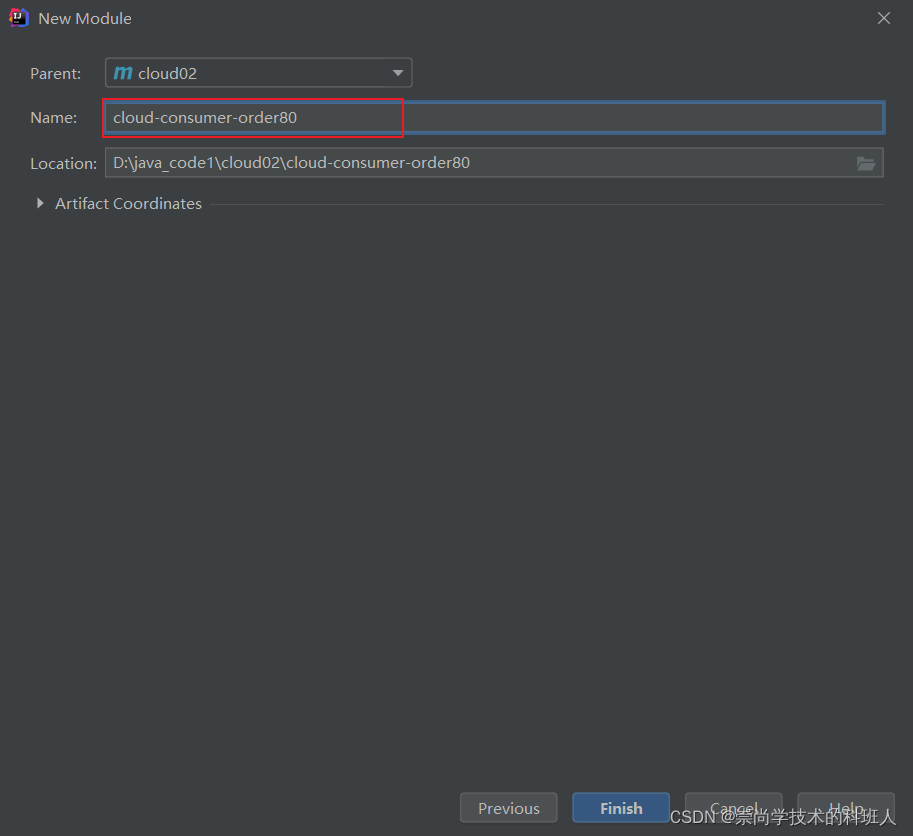
Task: Click Finish to create the module
Action: [621, 808]
